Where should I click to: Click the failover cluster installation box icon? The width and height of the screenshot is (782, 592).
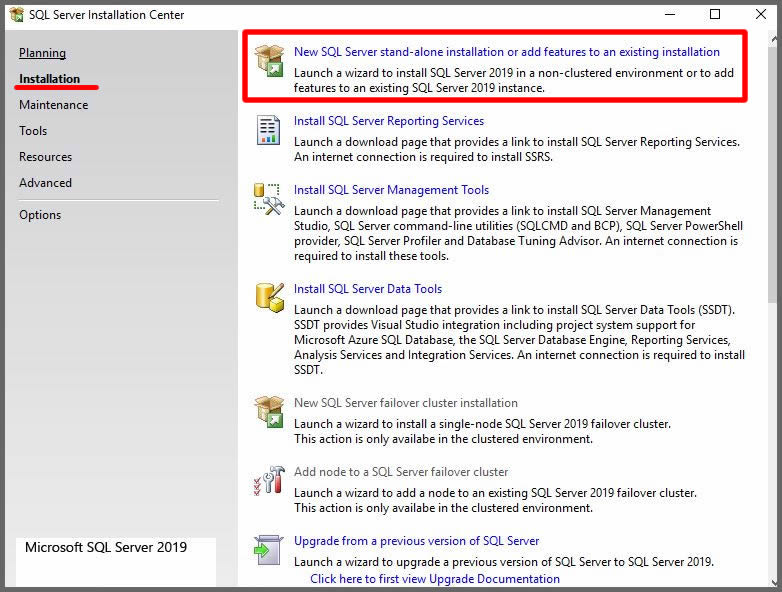pyautogui.click(x=269, y=411)
